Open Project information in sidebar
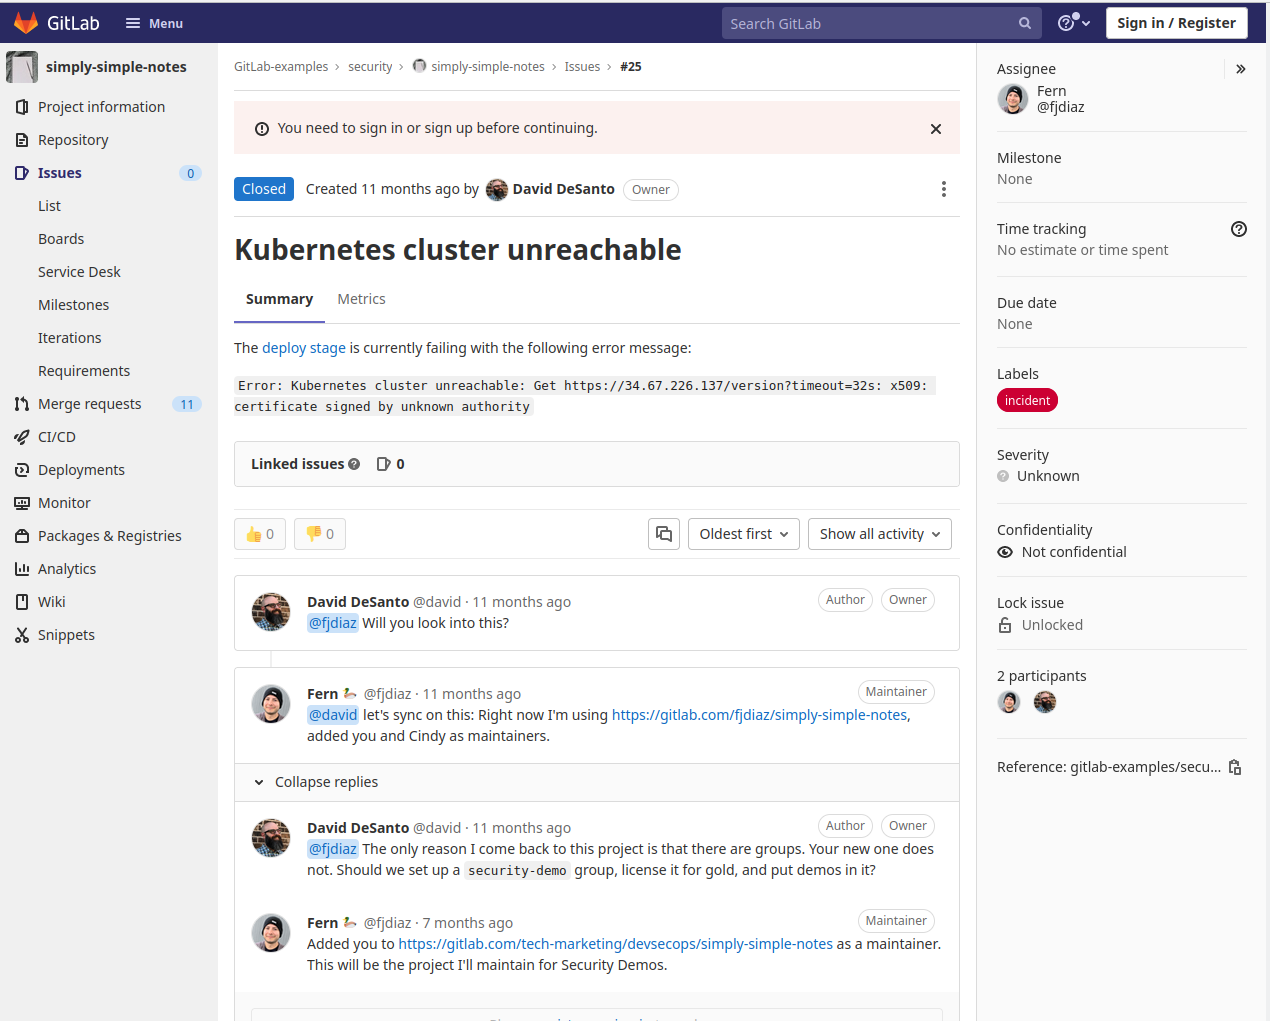The image size is (1270, 1021). click(101, 107)
